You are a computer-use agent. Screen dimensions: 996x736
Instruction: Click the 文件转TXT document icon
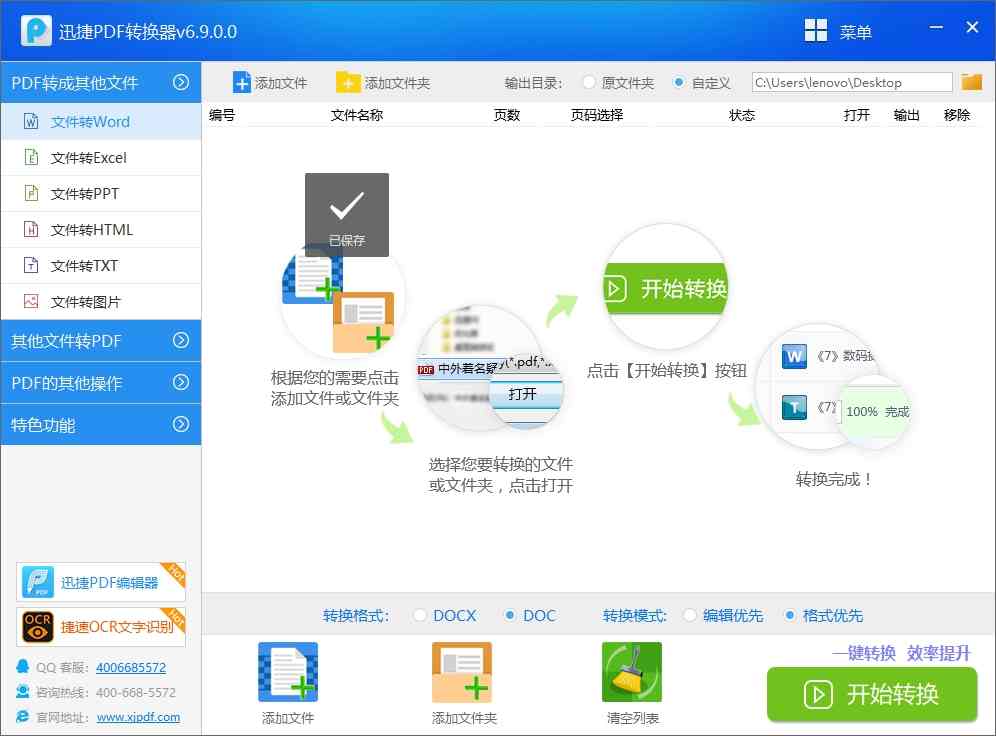coord(30,265)
